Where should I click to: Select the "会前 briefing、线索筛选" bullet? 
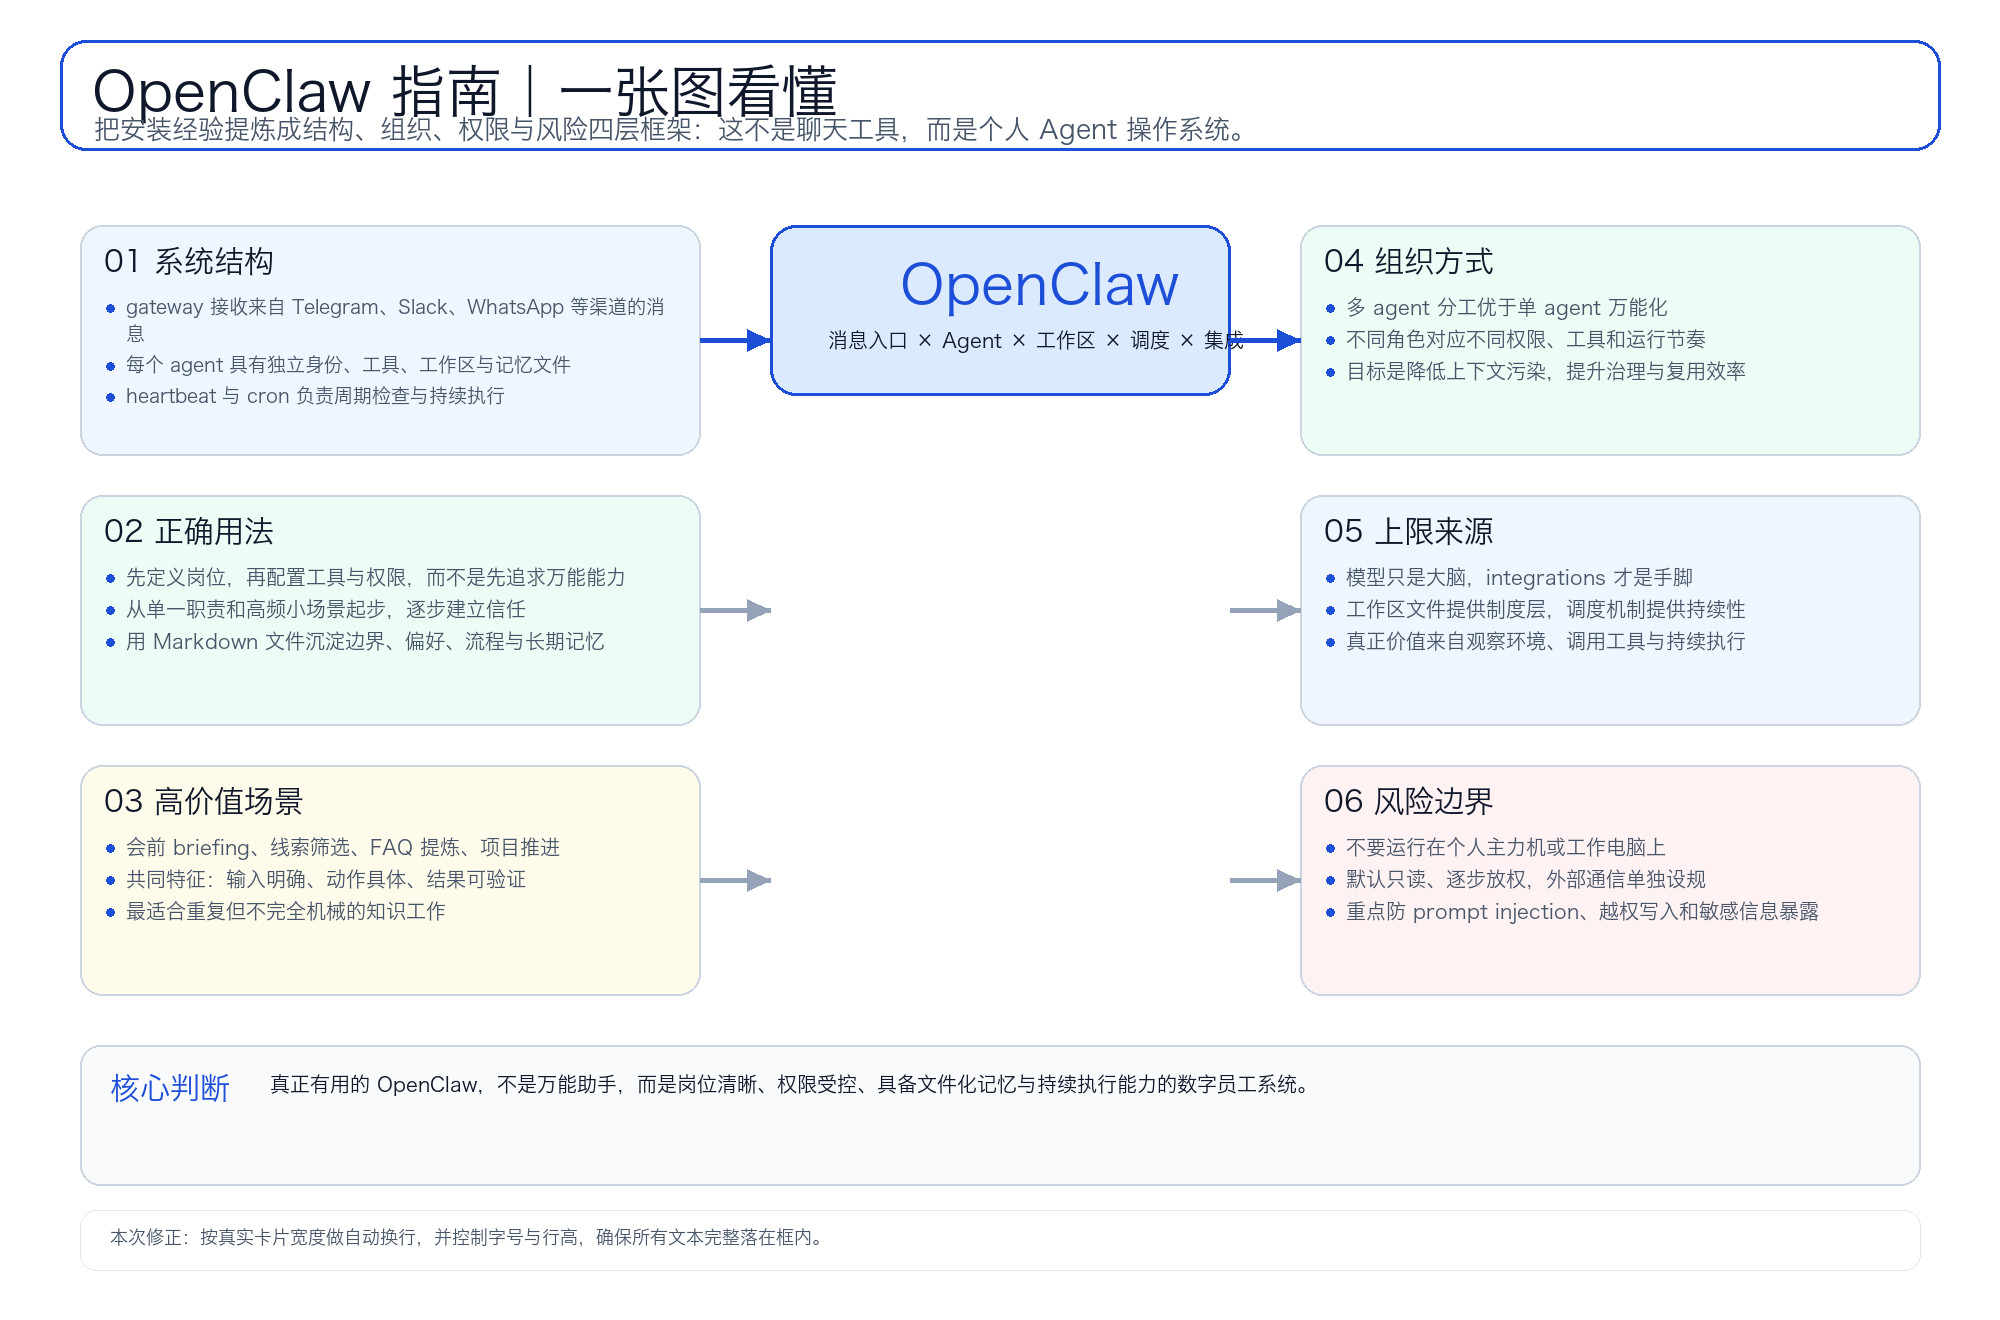click(343, 848)
